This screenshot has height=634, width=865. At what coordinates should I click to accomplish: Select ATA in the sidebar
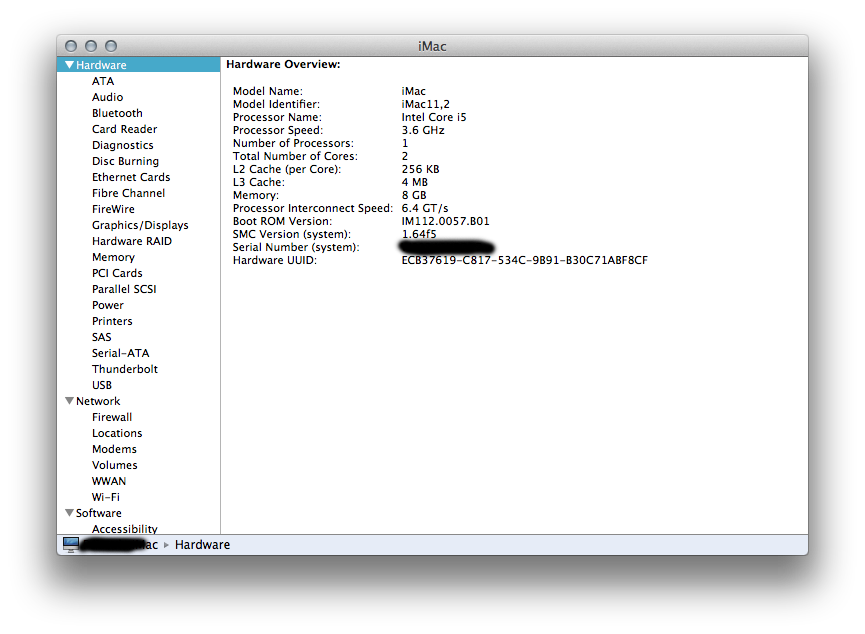[103, 81]
